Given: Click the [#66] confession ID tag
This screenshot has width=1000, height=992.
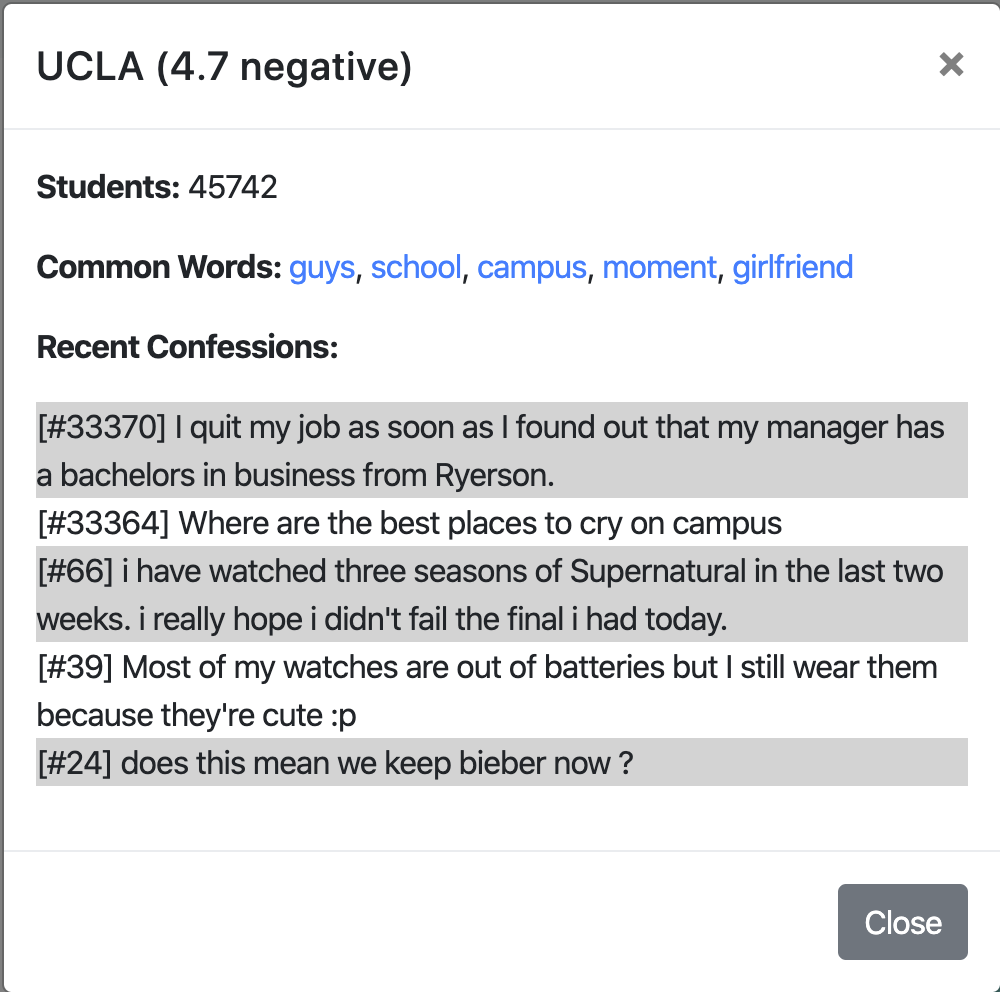Looking at the screenshot, I should [75, 571].
